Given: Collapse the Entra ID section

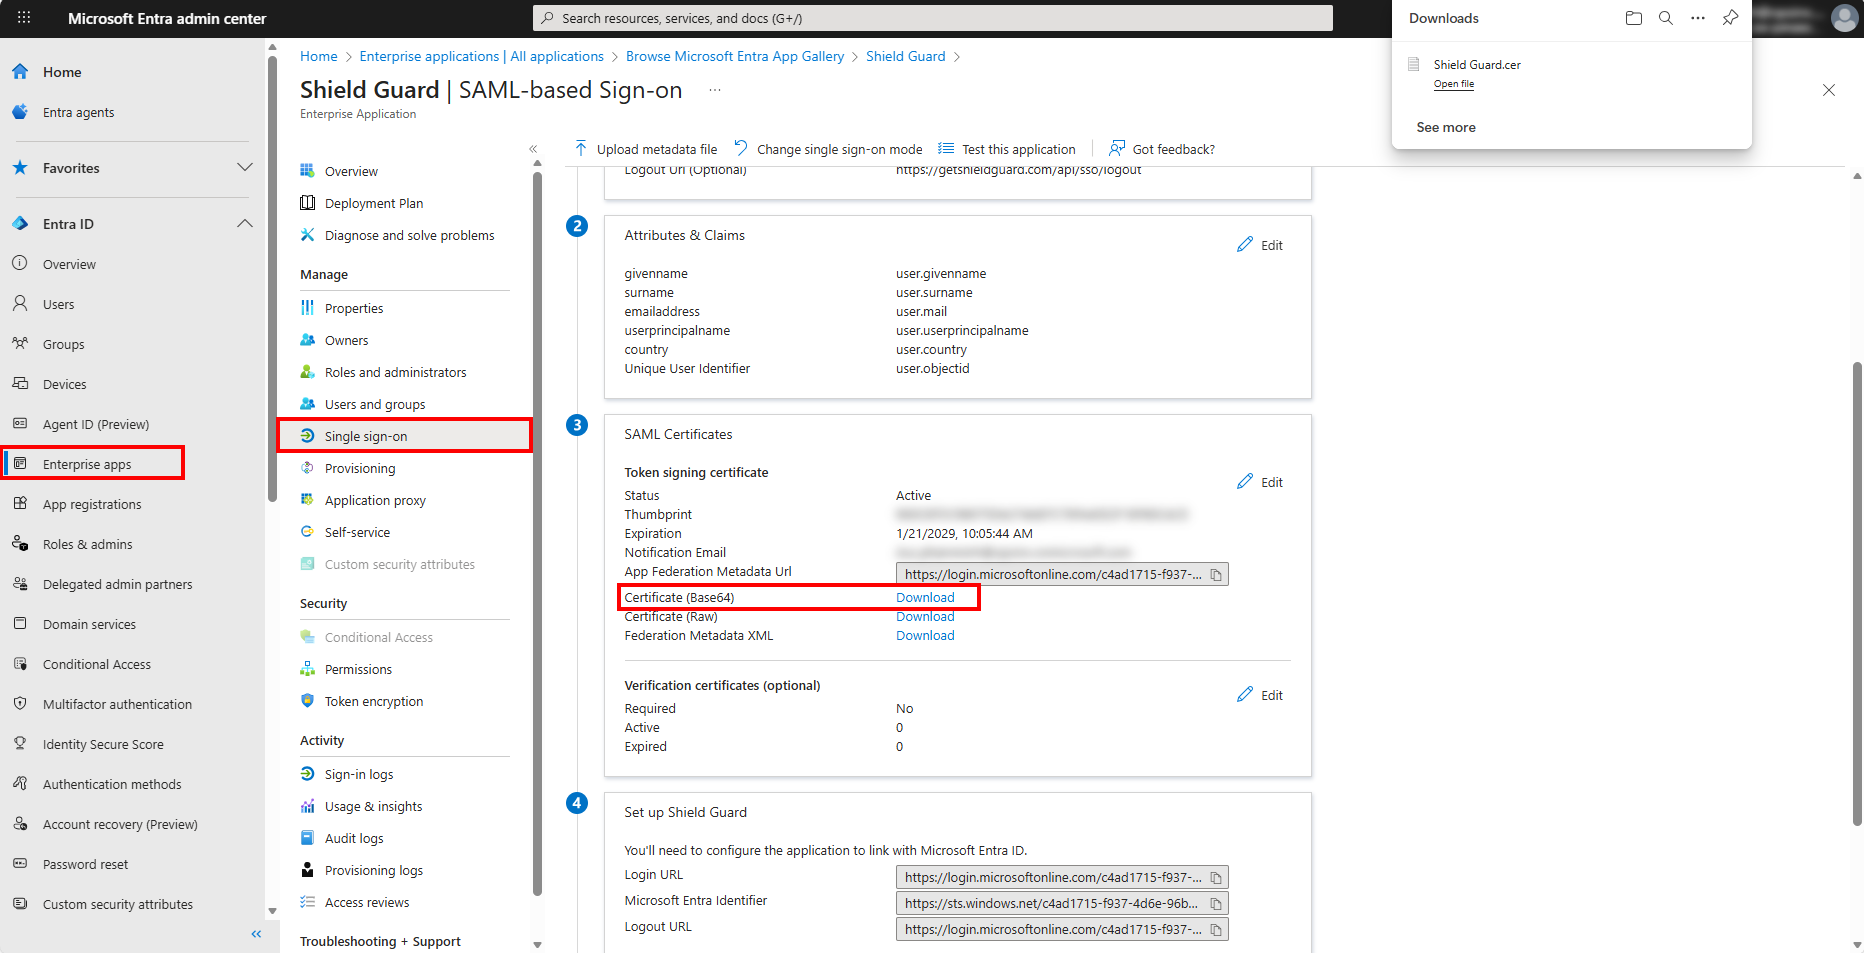Looking at the screenshot, I should point(244,224).
